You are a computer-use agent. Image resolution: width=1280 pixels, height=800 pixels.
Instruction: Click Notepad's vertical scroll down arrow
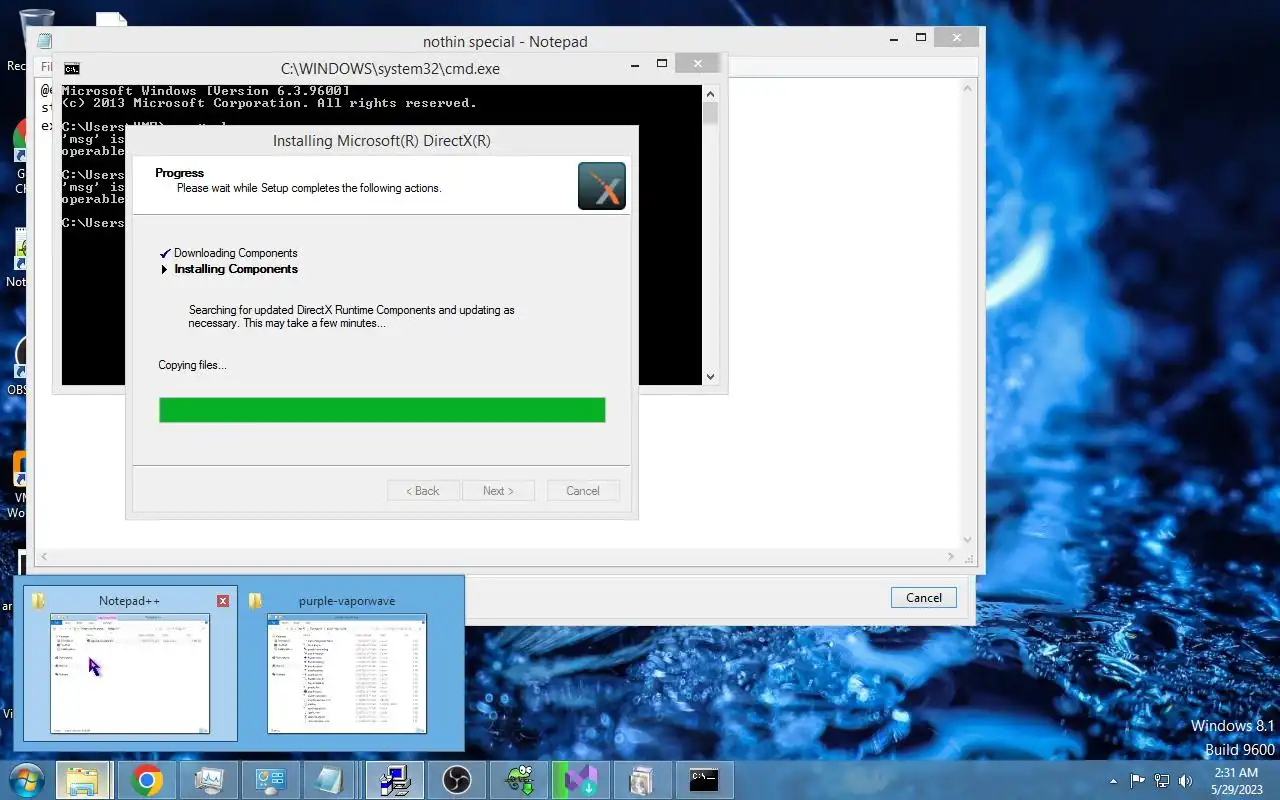[x=968, y=540]
